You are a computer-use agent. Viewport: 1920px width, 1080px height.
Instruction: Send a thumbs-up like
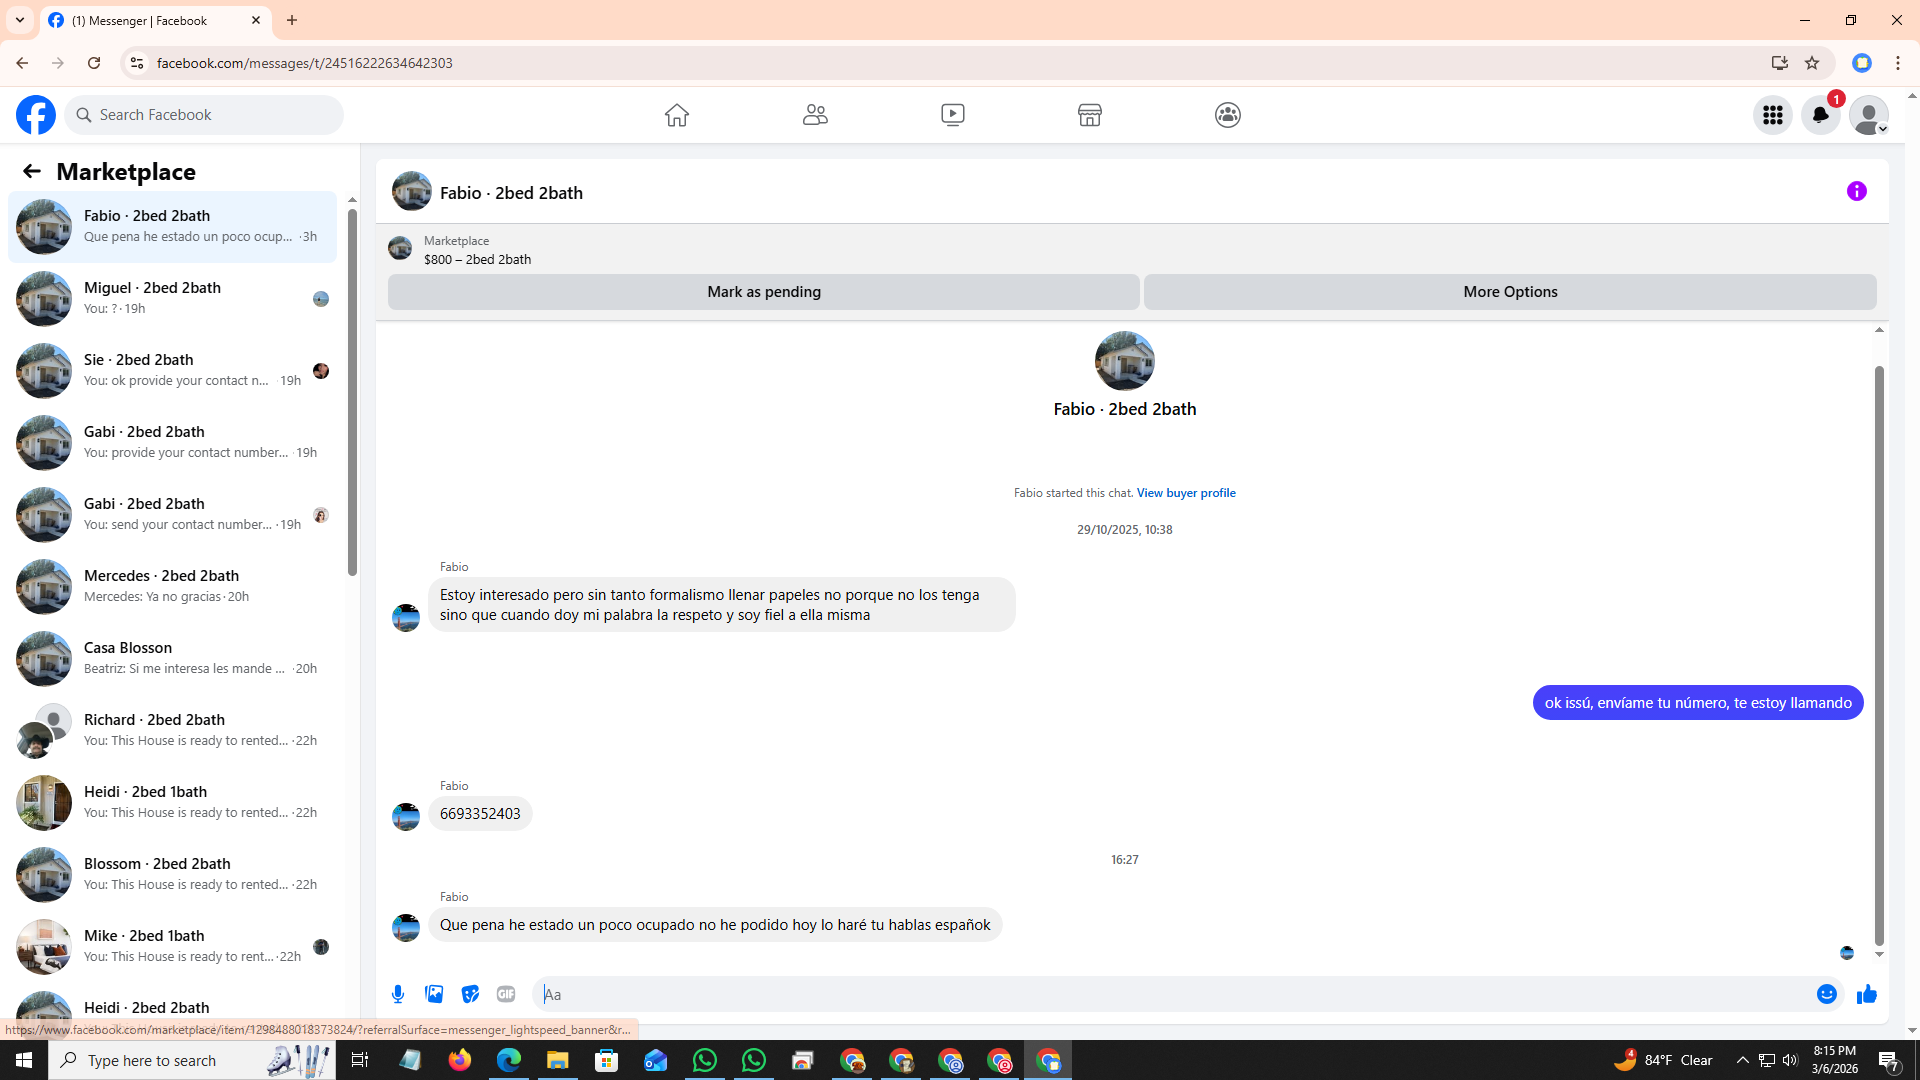[1866, 994]
